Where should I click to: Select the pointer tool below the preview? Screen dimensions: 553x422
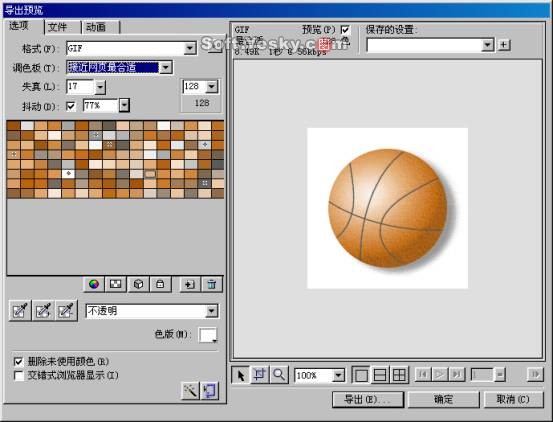[241, 375]
